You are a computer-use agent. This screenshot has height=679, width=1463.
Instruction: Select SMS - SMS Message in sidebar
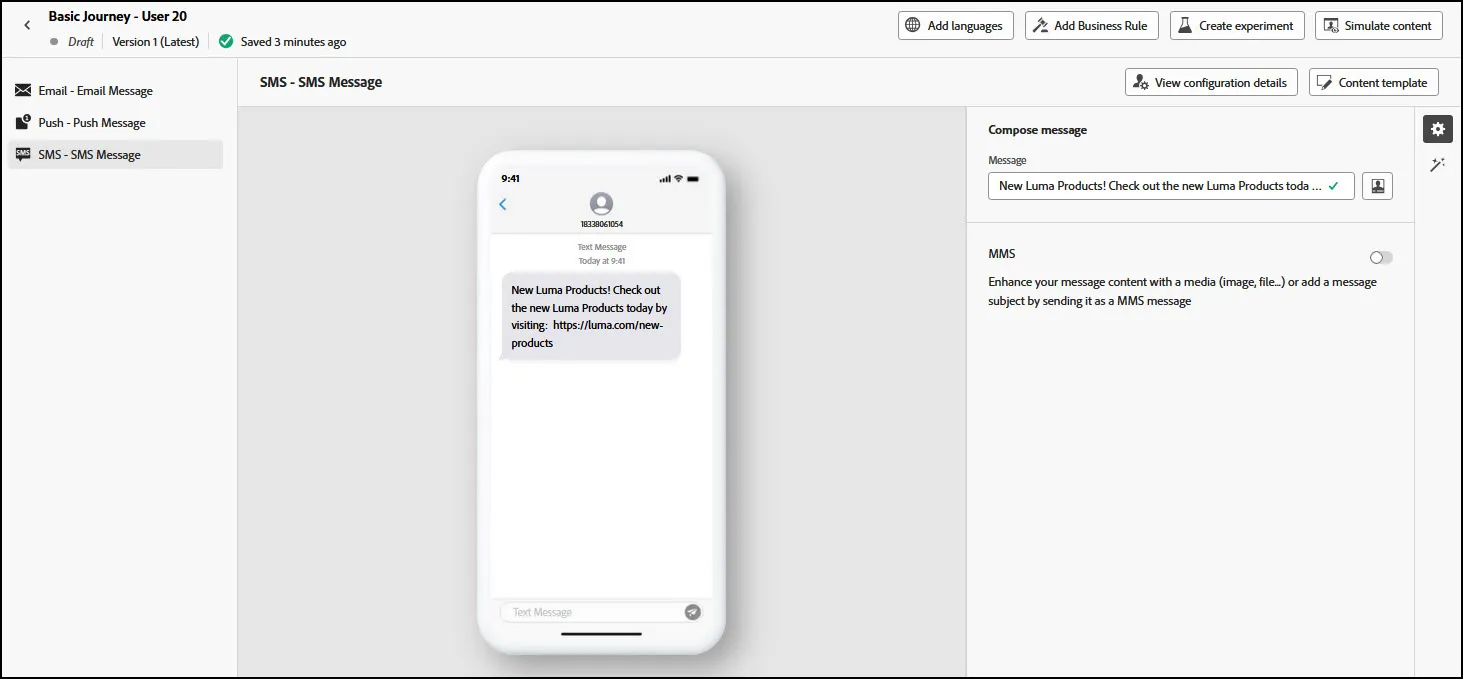click(115, 154)
